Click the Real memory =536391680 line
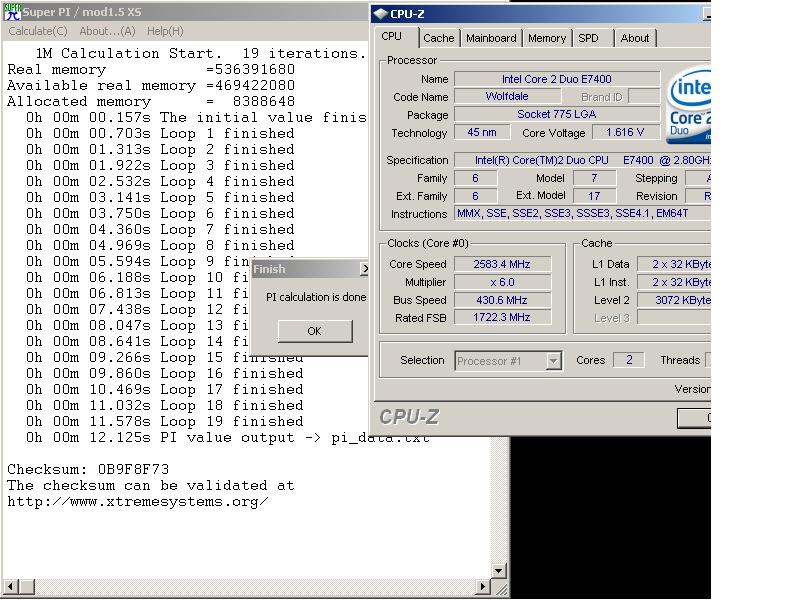This screenshot has height=600, width=800. pos(151,69)
